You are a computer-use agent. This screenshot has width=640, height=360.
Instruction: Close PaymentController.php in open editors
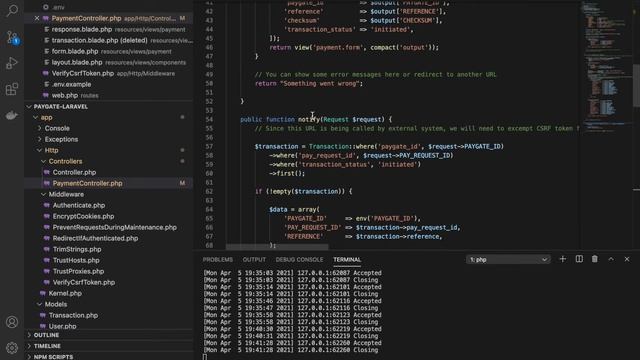[x=37, y=18]
